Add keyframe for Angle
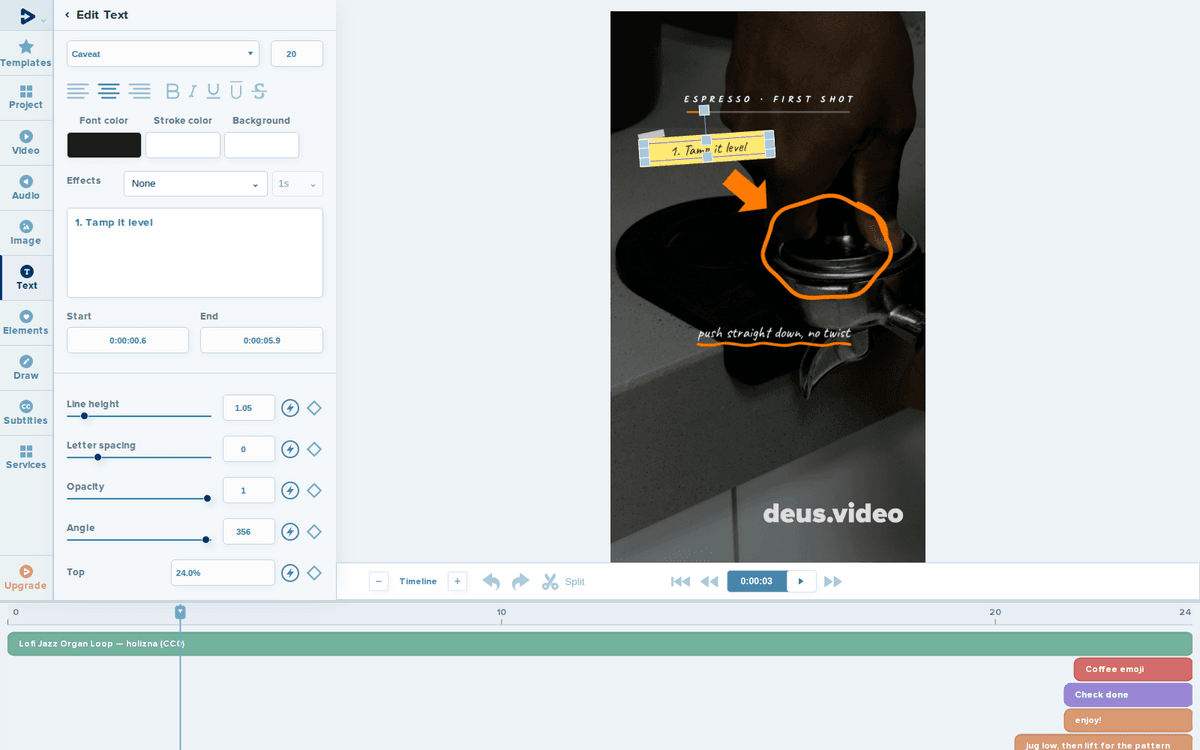This screenshot has width=1200, height=750. coord(314,531)
